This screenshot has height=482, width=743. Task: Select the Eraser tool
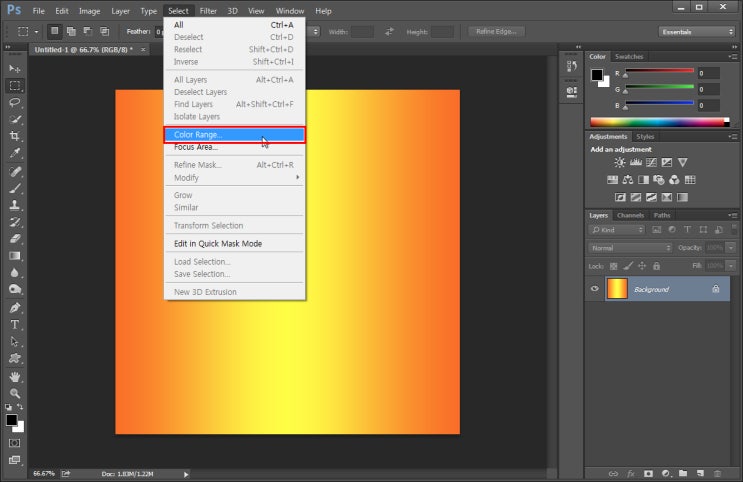15,239
